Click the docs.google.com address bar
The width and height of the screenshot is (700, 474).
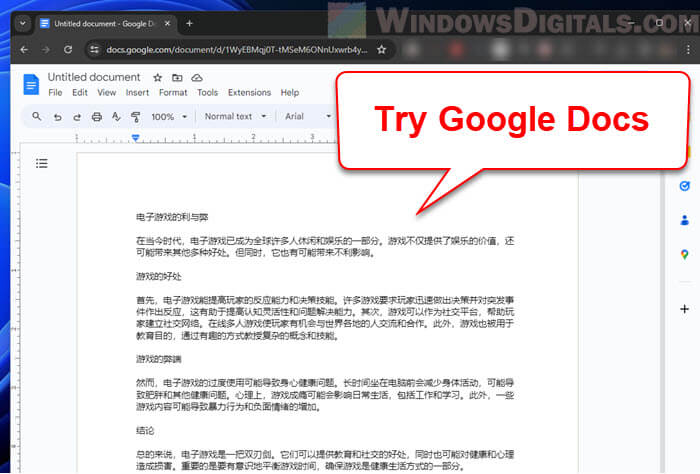point(237,50)
